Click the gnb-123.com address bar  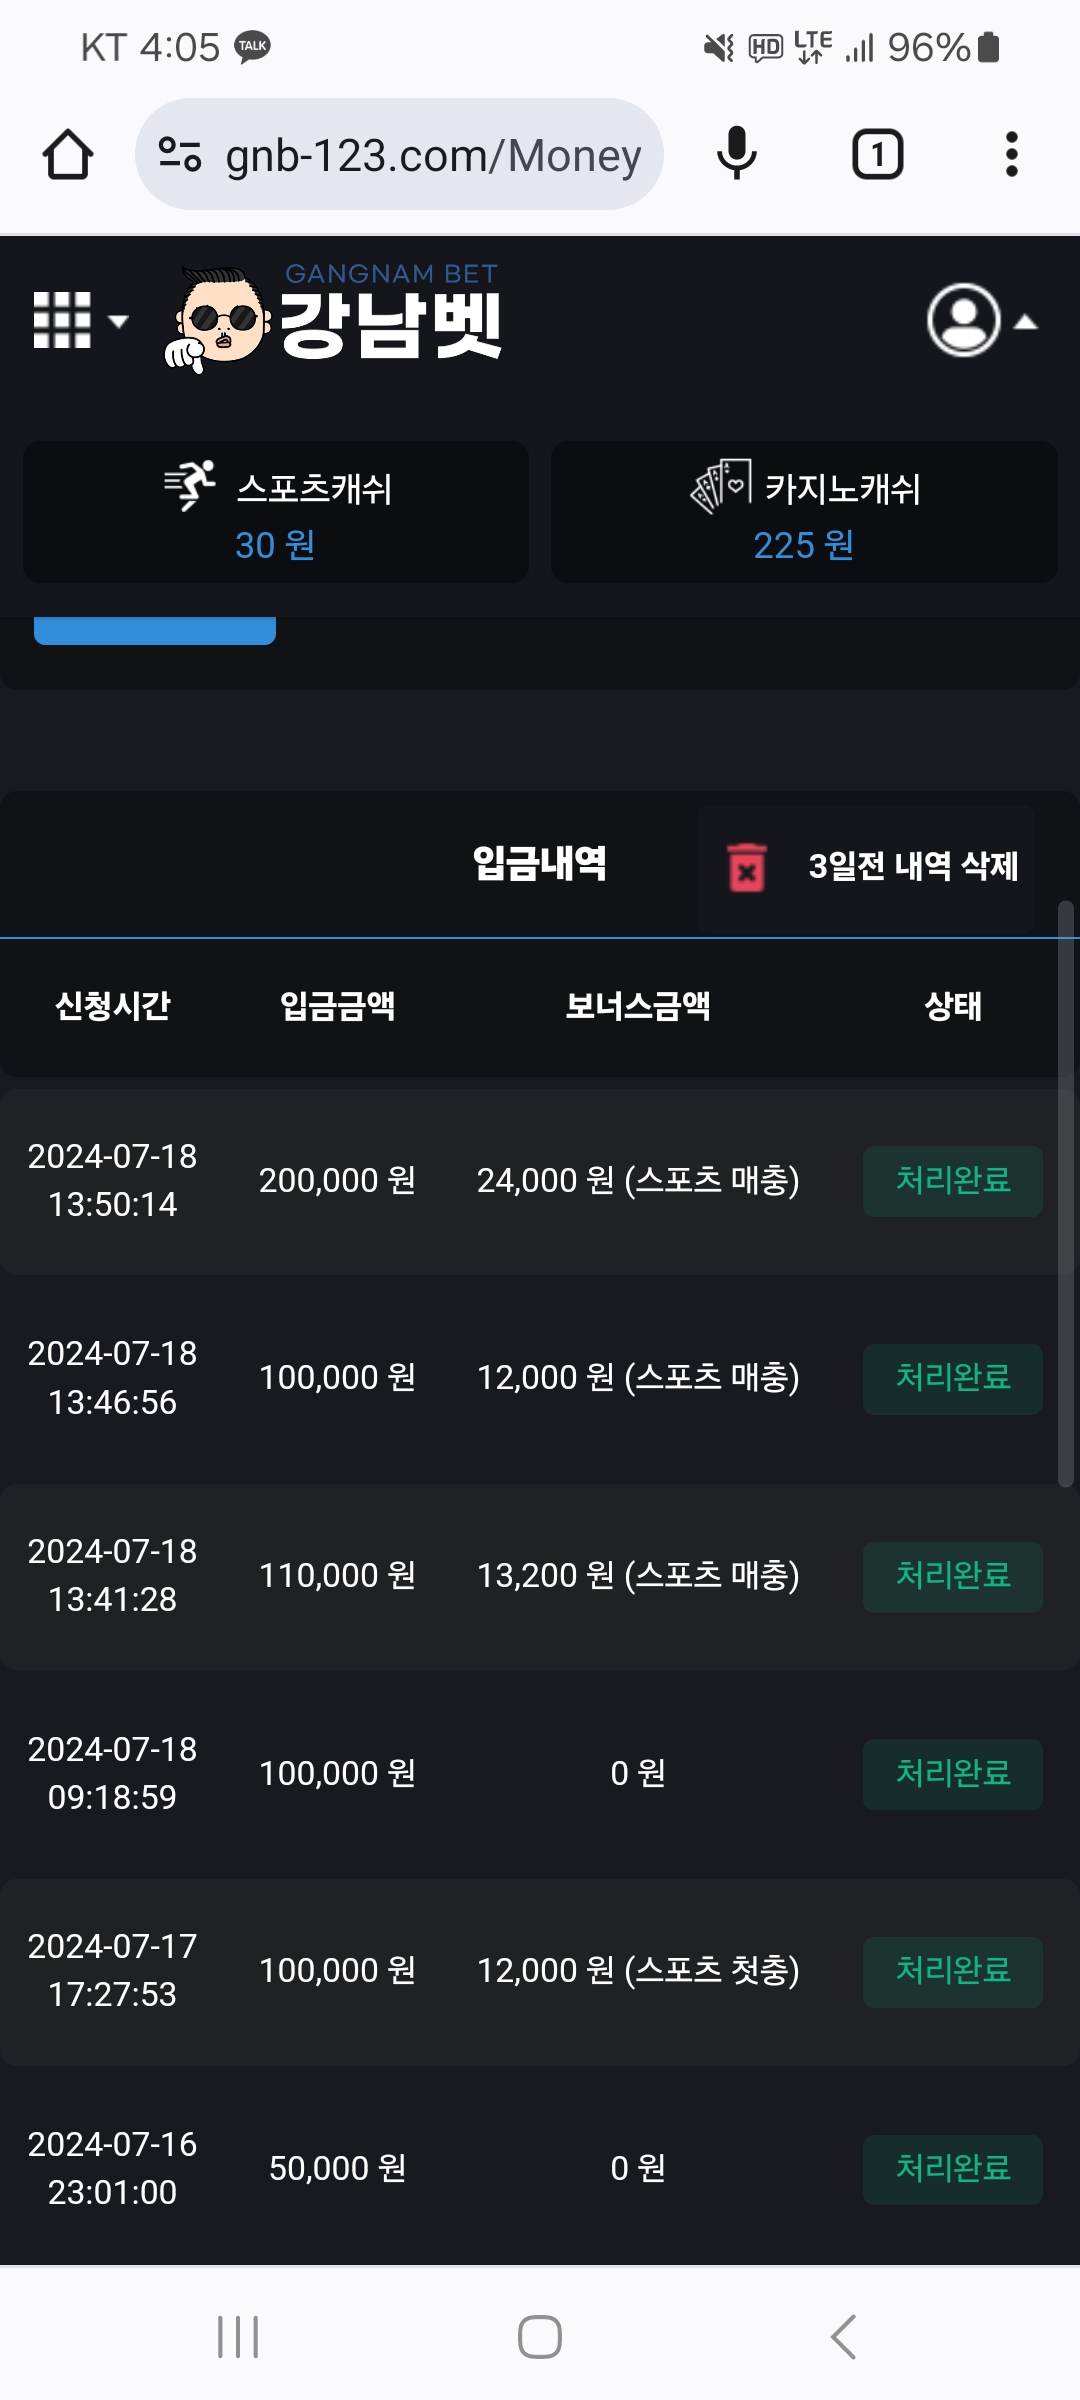click(x=432, y=155)
